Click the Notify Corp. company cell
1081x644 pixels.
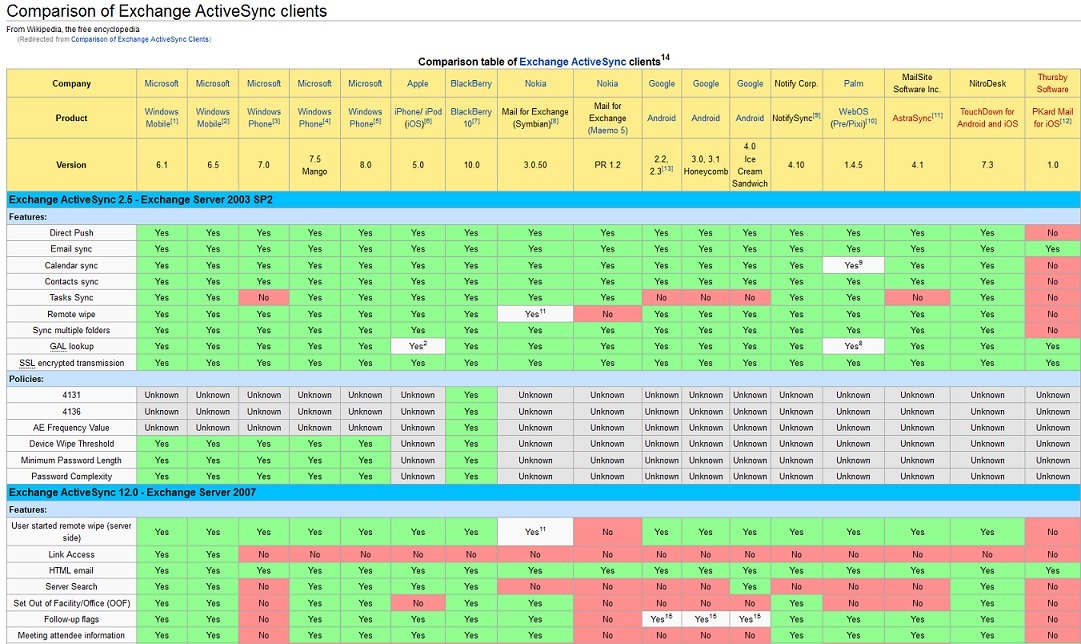coord(796,83)
